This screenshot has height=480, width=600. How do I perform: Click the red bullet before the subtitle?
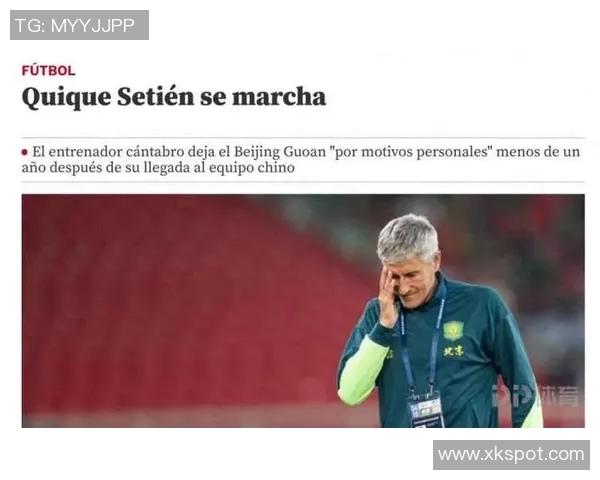tap(24, 152)
